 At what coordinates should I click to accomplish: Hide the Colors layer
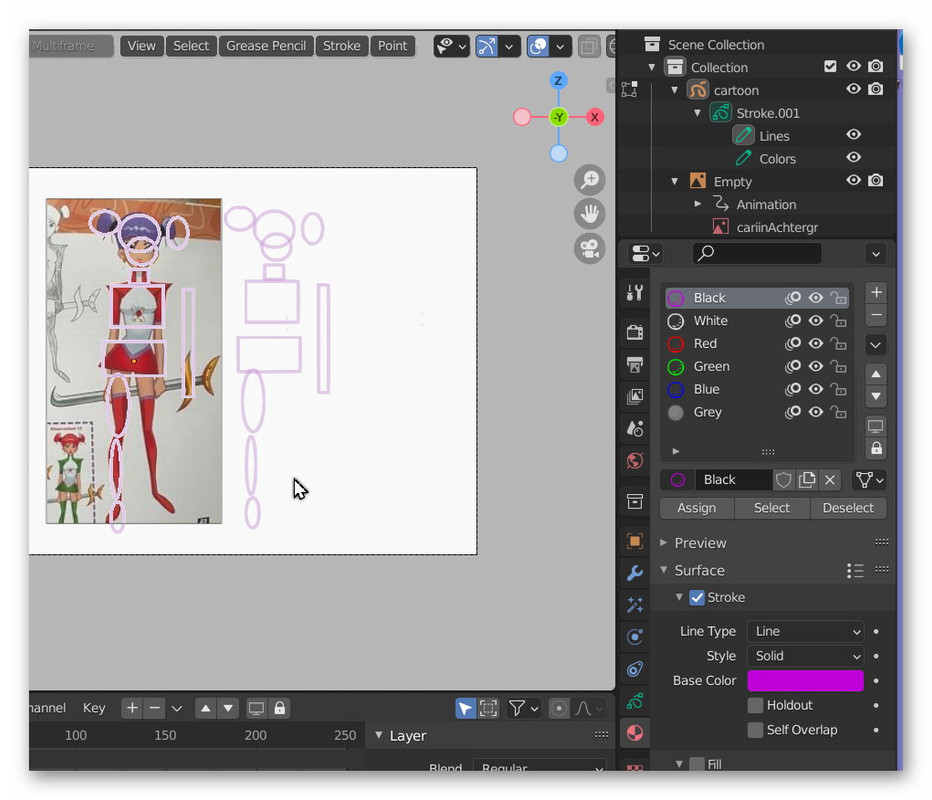tap(853, 158)
